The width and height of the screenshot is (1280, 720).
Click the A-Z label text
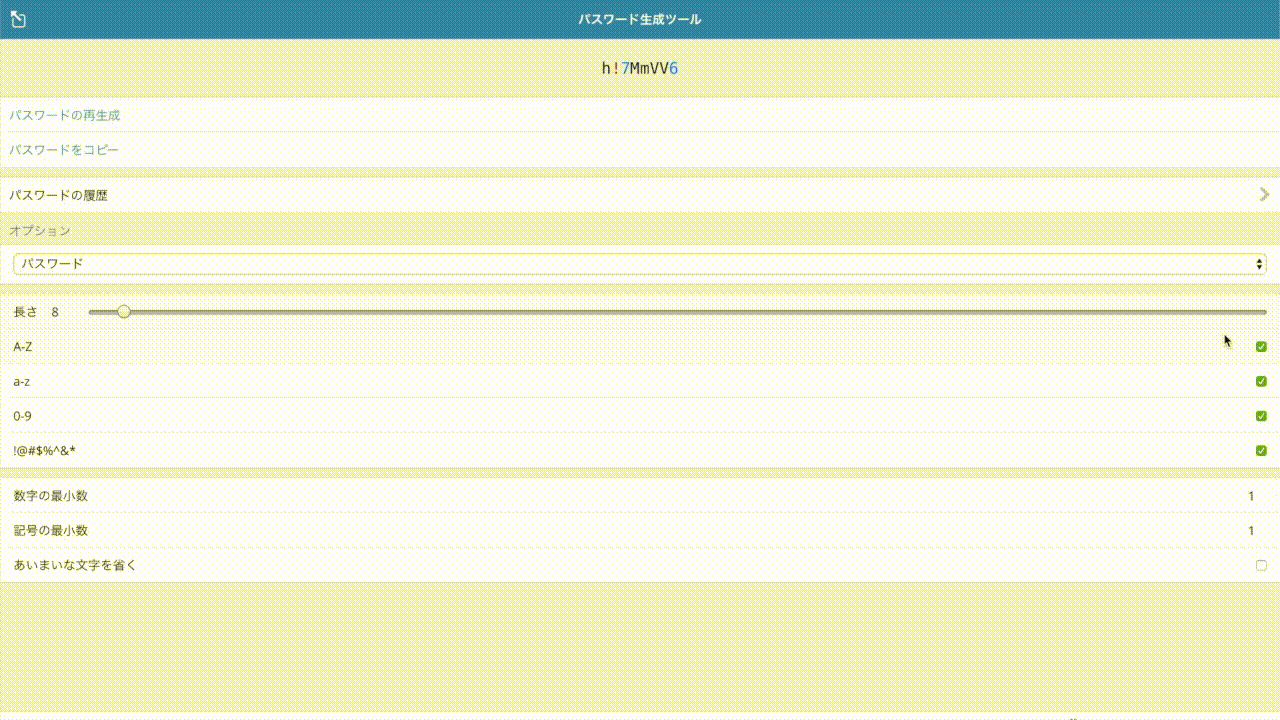23,347
